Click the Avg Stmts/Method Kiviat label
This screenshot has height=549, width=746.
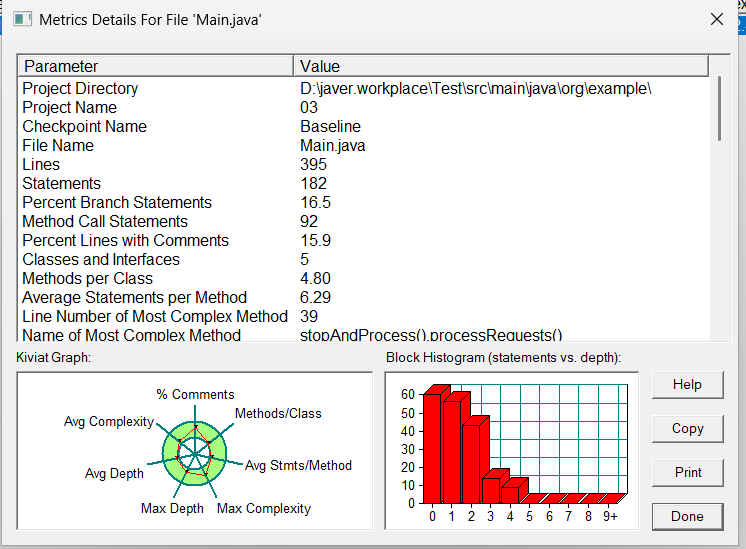click(x=298, y=465)
